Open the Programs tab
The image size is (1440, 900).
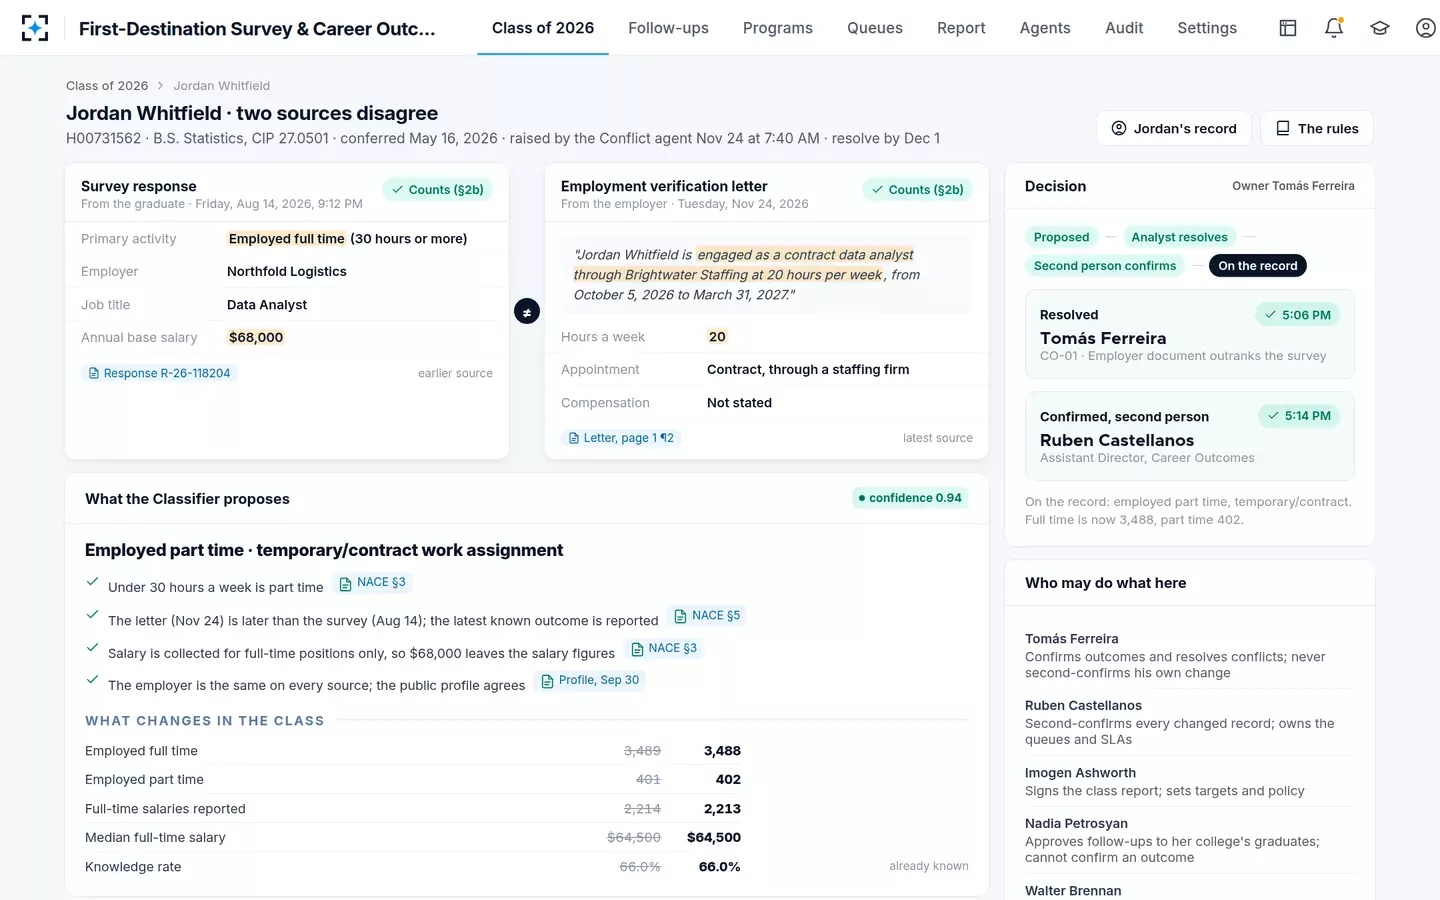(778, 28)
